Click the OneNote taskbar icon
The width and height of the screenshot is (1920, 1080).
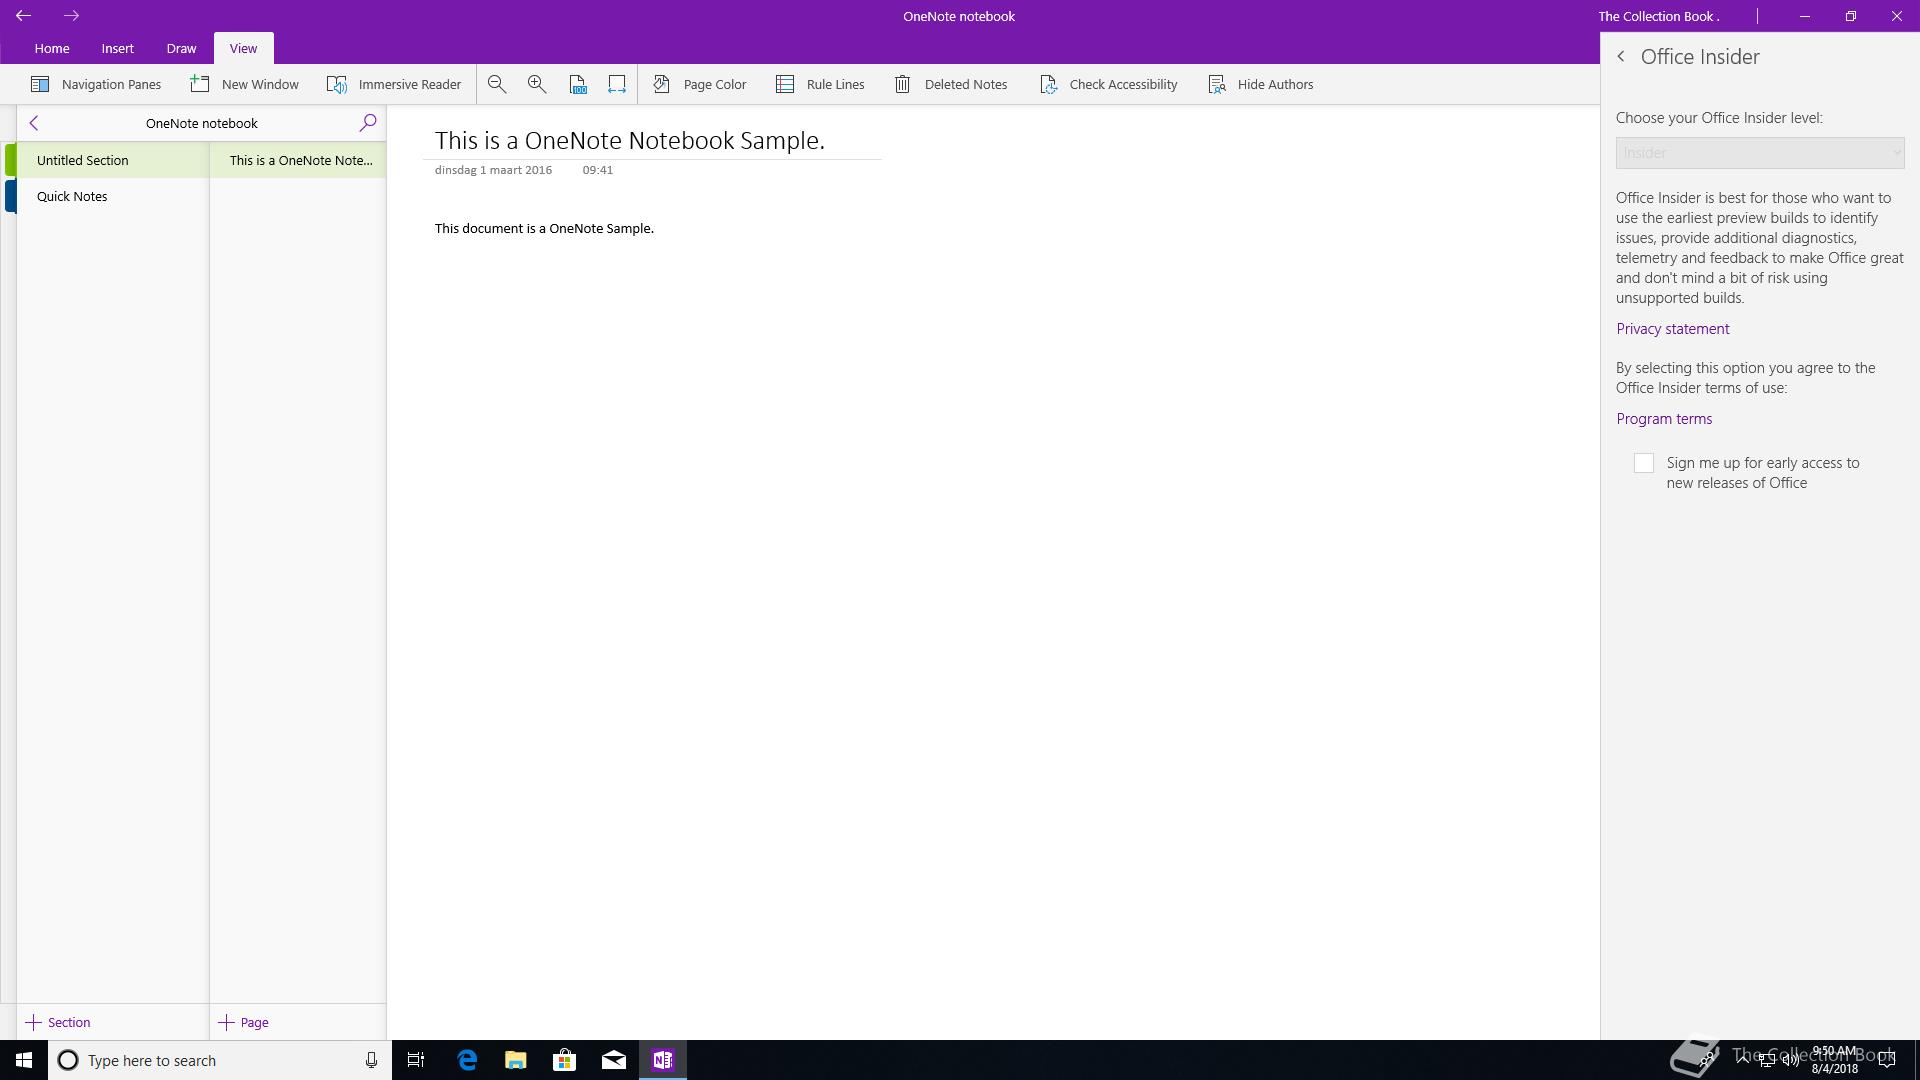[663, 1060]
